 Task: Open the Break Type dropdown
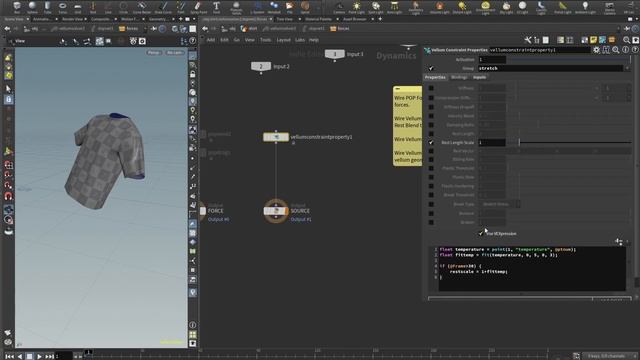click(x=499, y=204)
